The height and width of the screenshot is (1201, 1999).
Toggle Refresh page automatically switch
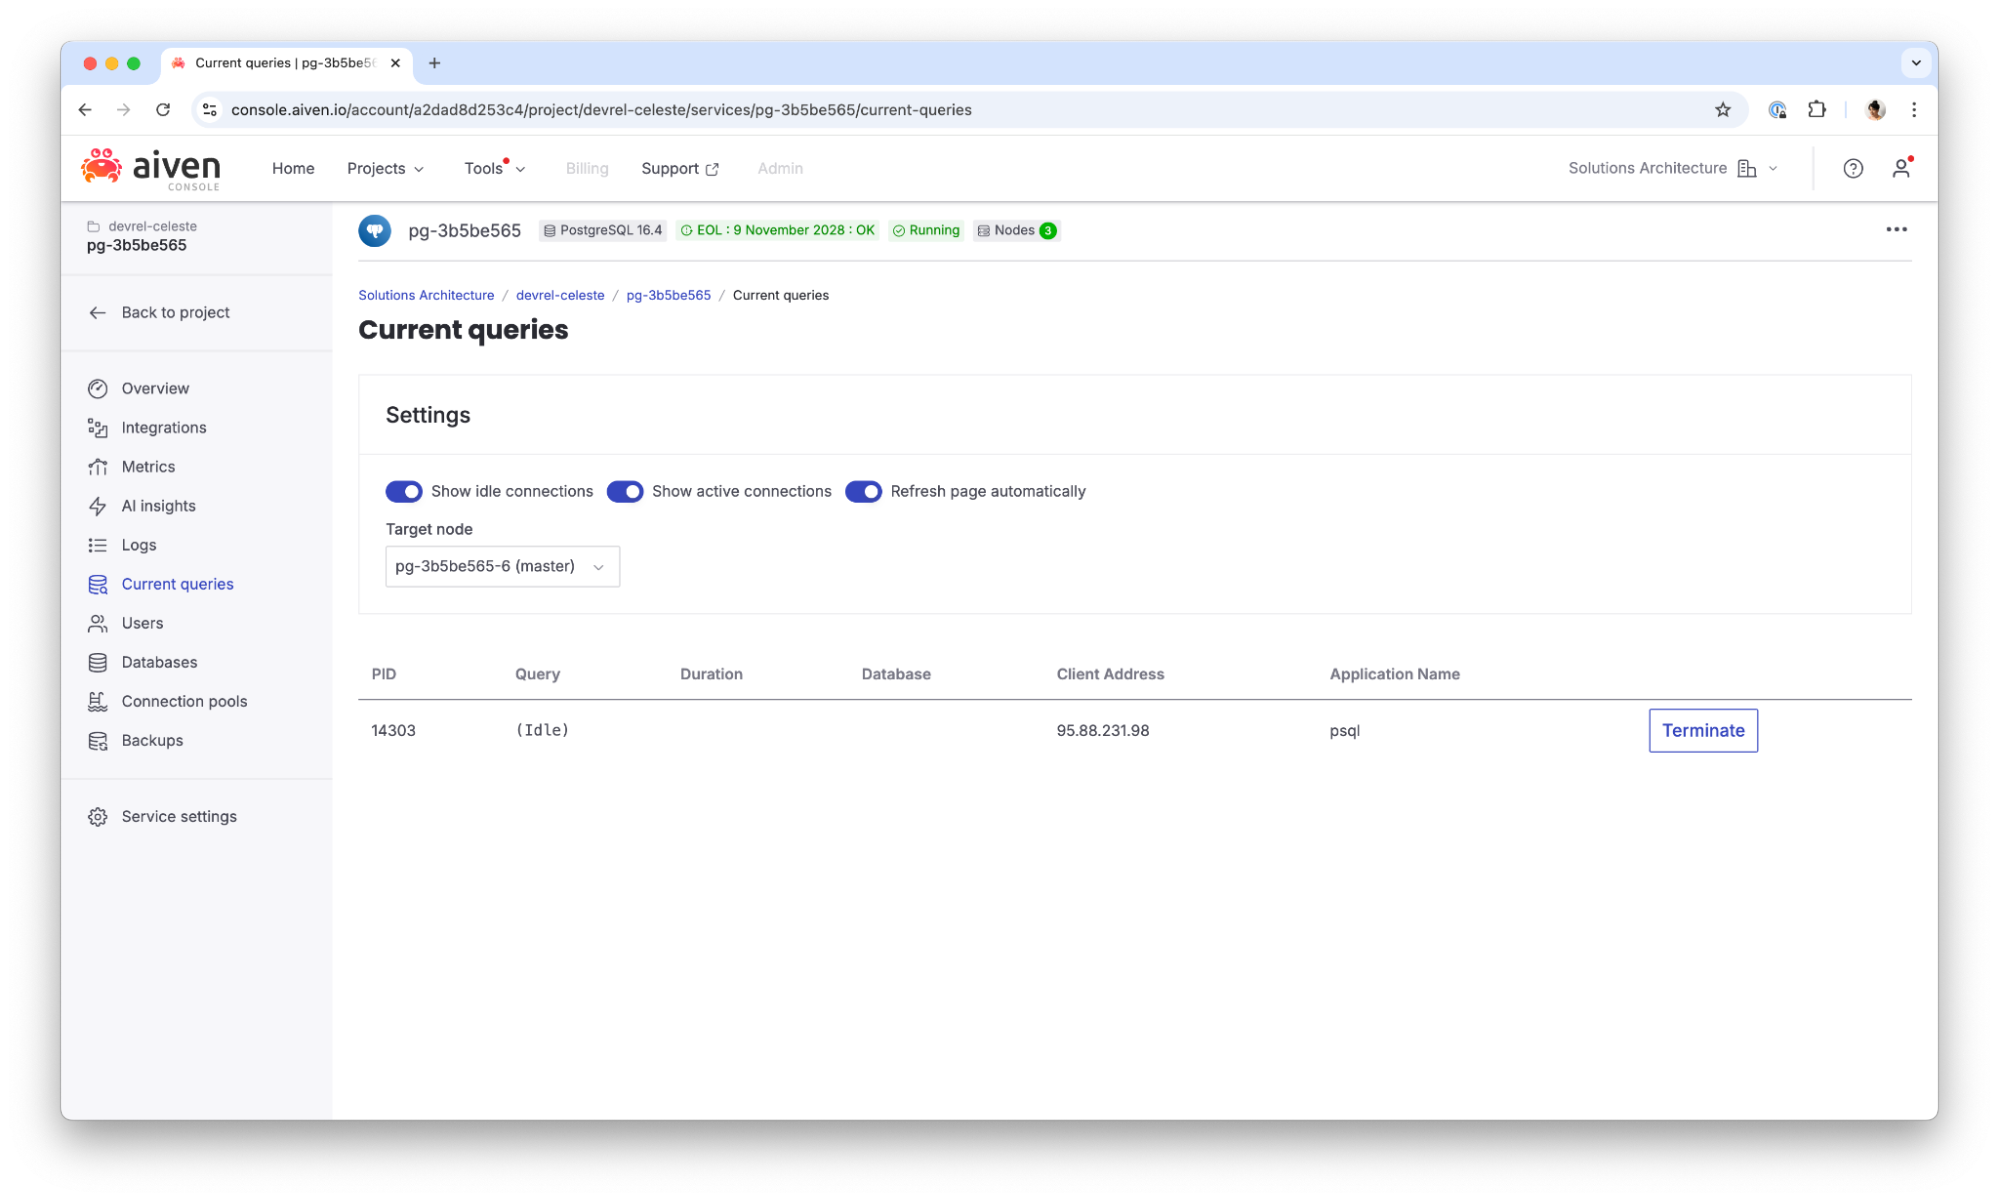pyautogui.click(x=863, y=491)
